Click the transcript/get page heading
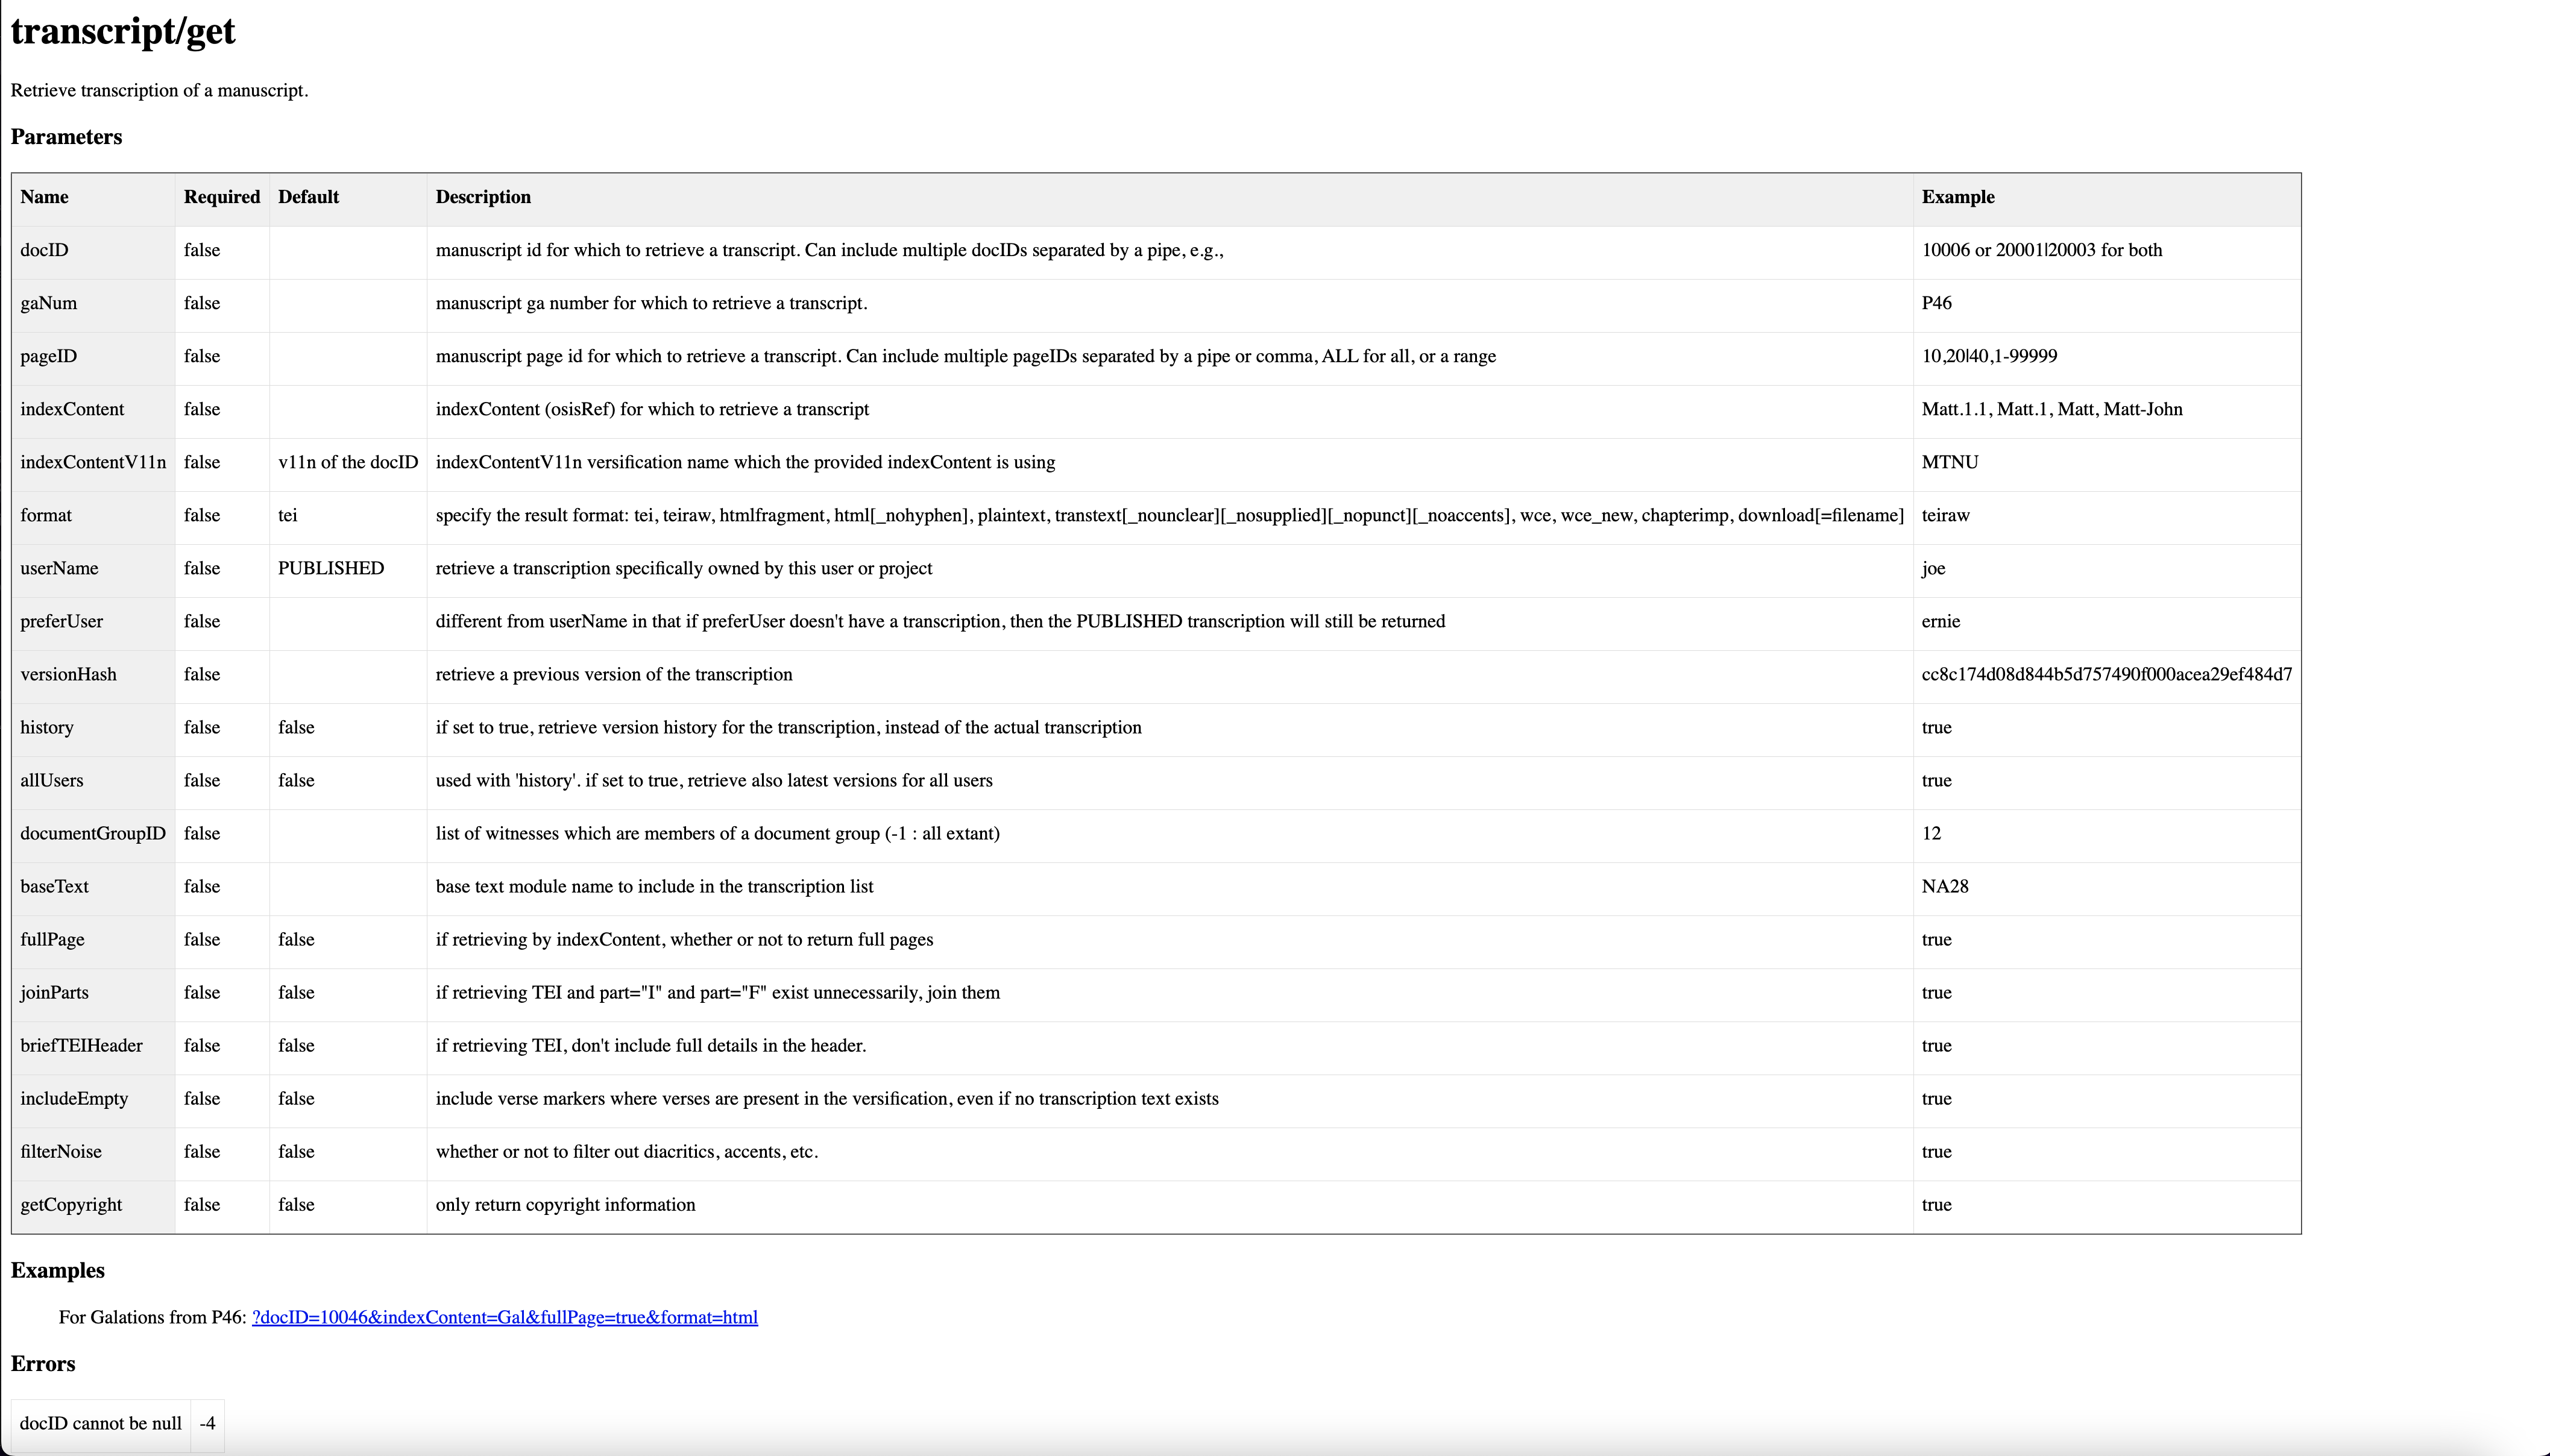 tap(123, 31)
